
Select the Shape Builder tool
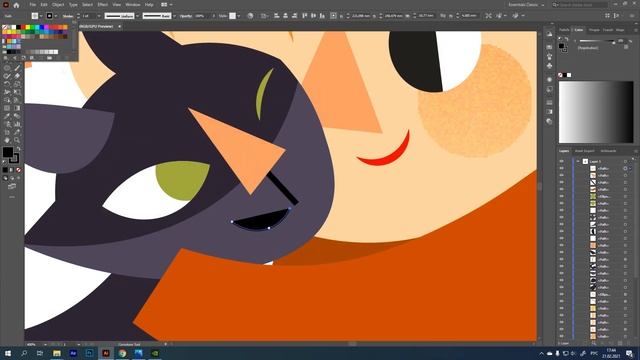click(7, 100)
